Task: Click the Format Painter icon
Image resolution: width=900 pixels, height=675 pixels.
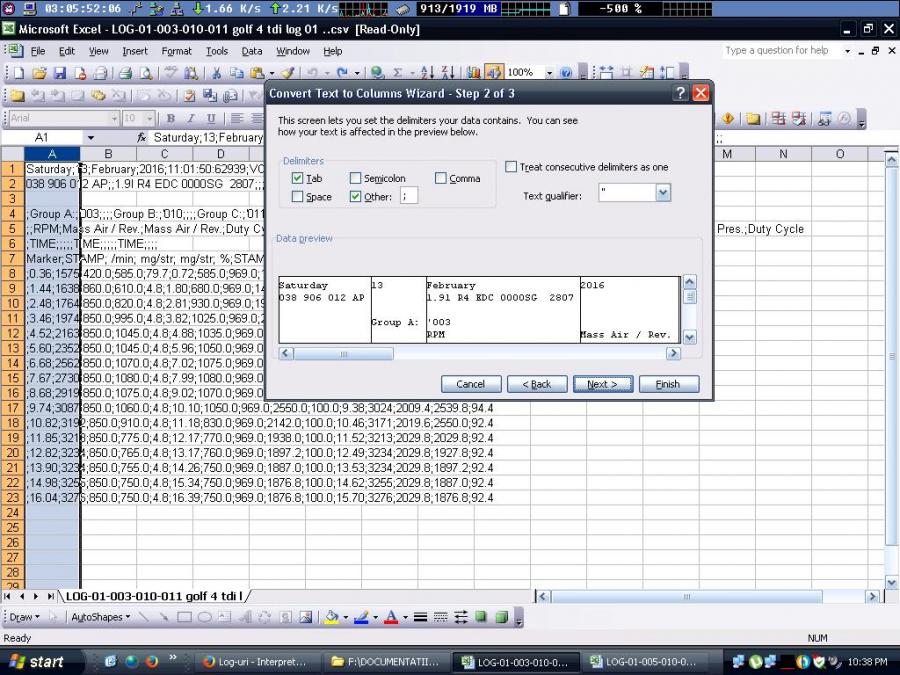Action: point(287,72)
